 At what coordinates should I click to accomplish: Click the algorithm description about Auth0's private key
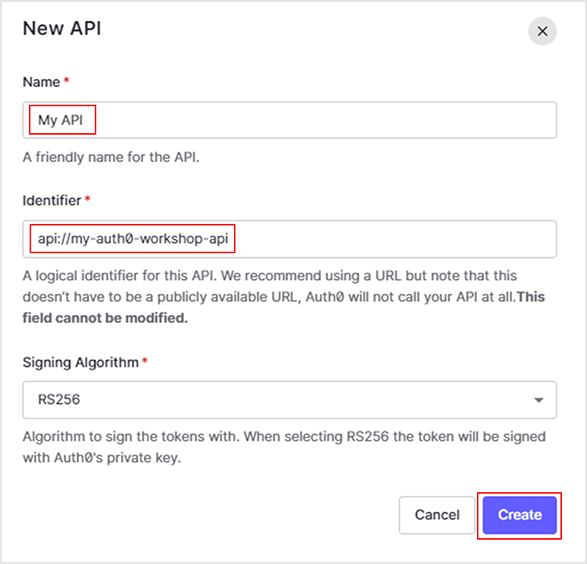coord(284,447)
